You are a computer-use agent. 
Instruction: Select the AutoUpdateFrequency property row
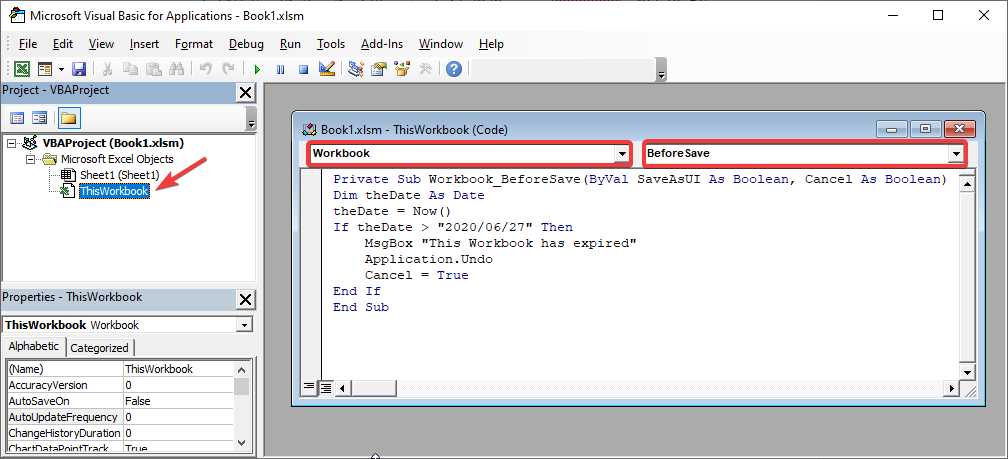(x=120, y=417)
